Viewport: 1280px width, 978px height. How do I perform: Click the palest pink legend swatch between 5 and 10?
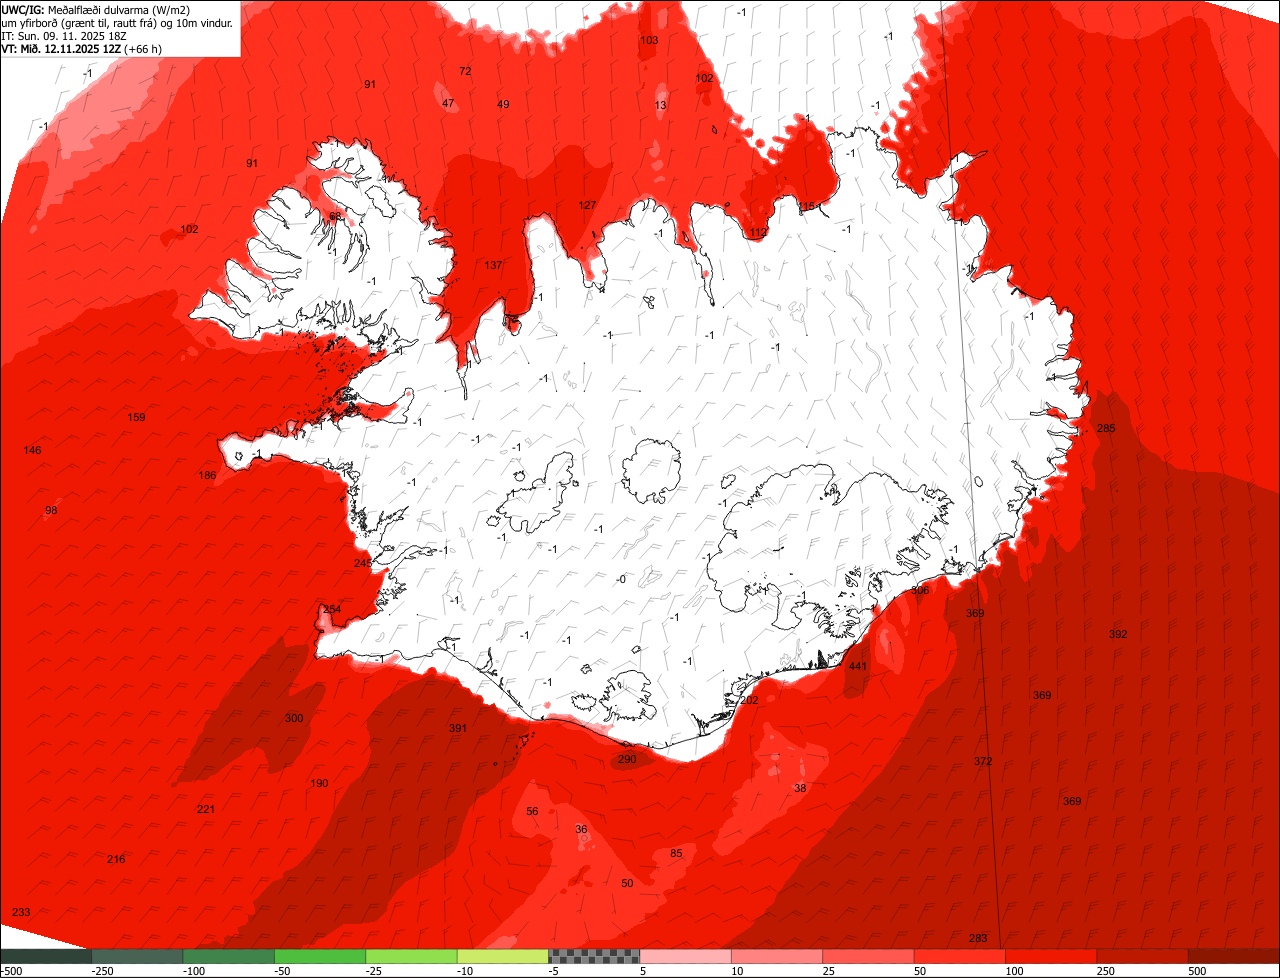(x=685, y=956)
